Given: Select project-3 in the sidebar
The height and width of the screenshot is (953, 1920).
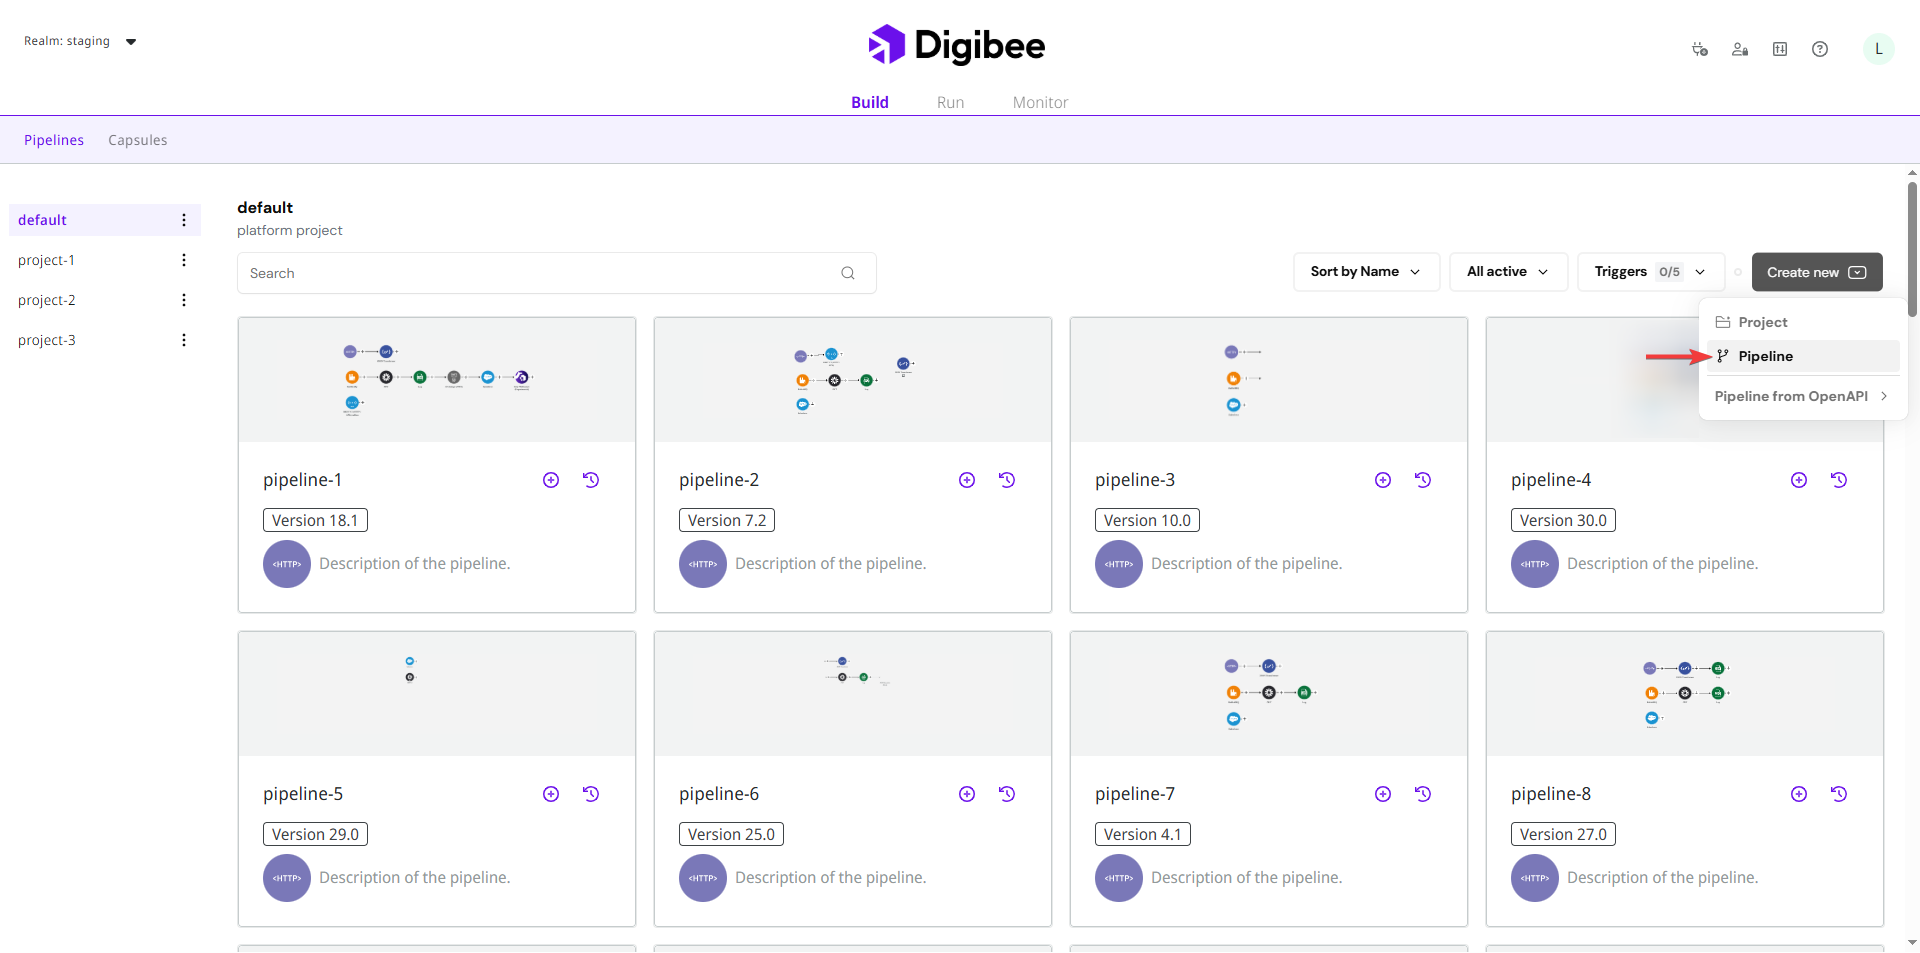Looking at the screenshot, I should tap(47, 340).
